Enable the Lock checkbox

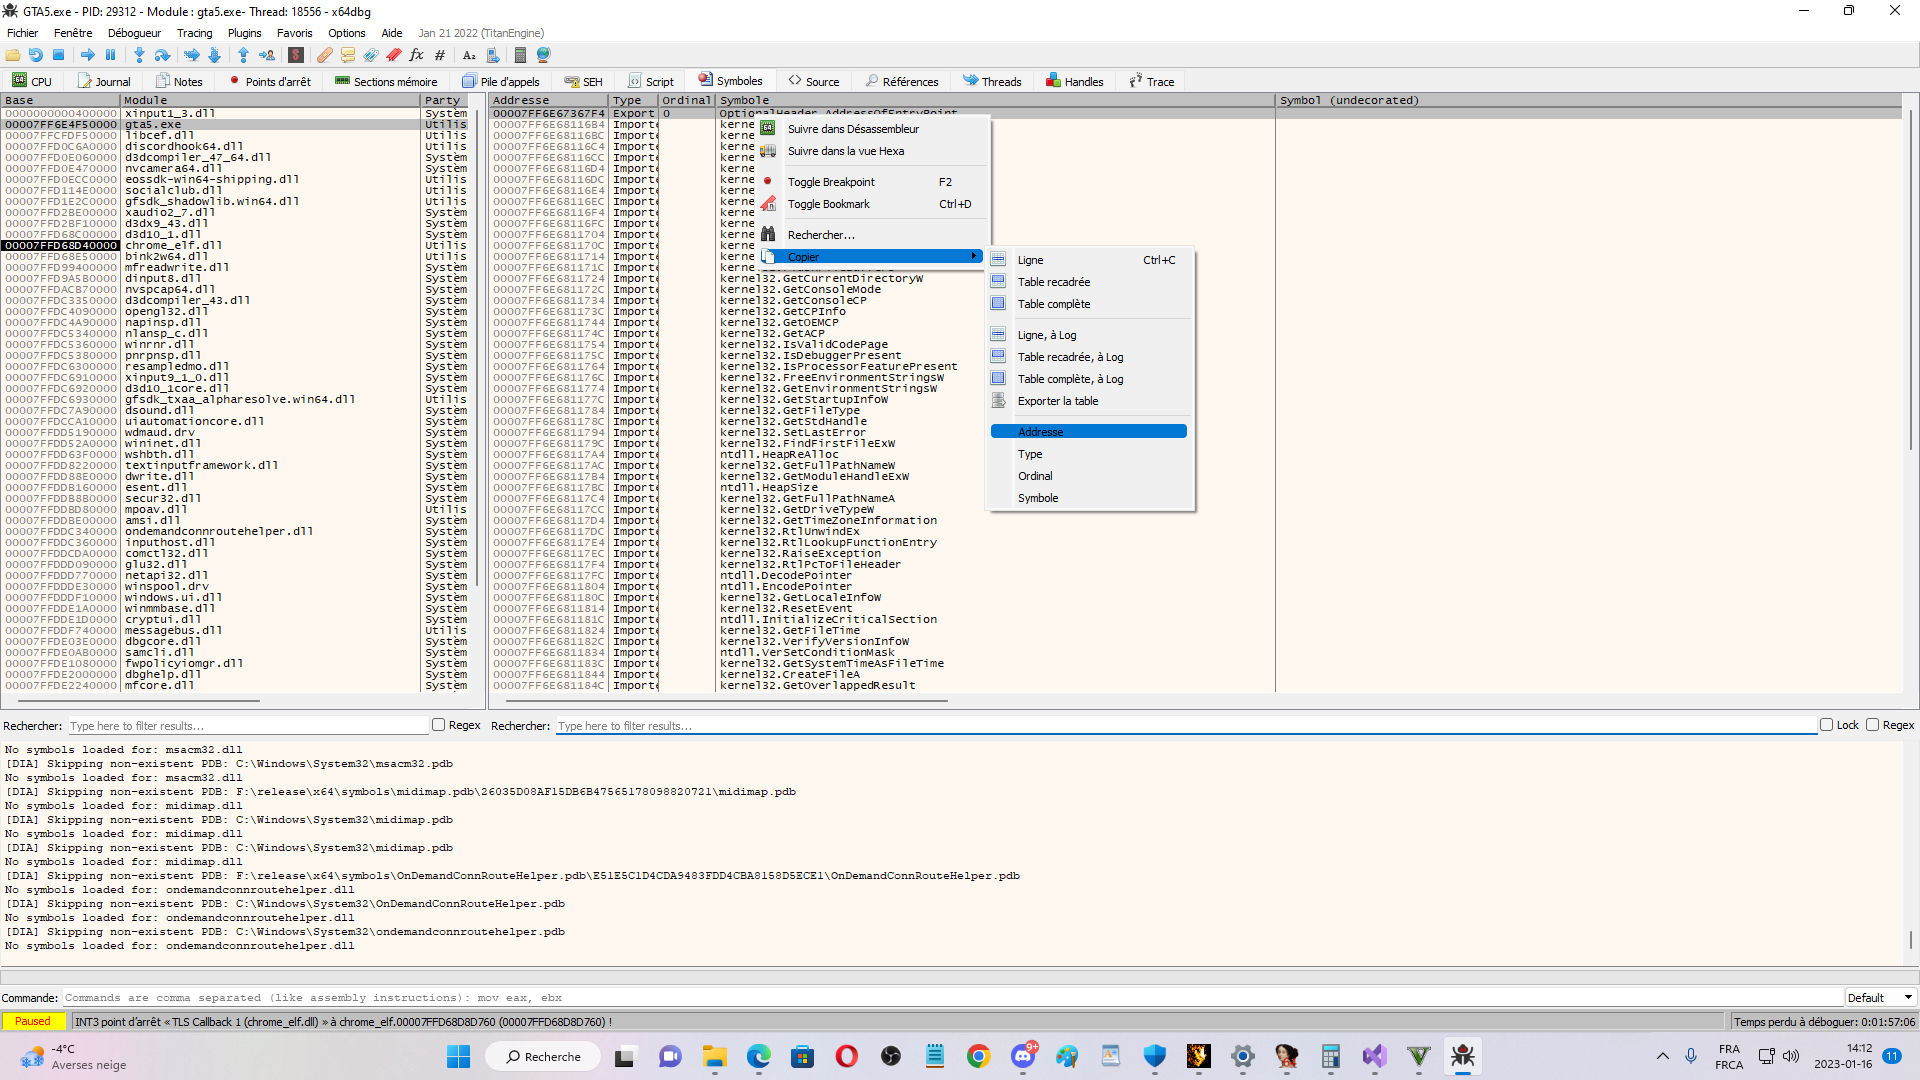tap(1826, 725)
